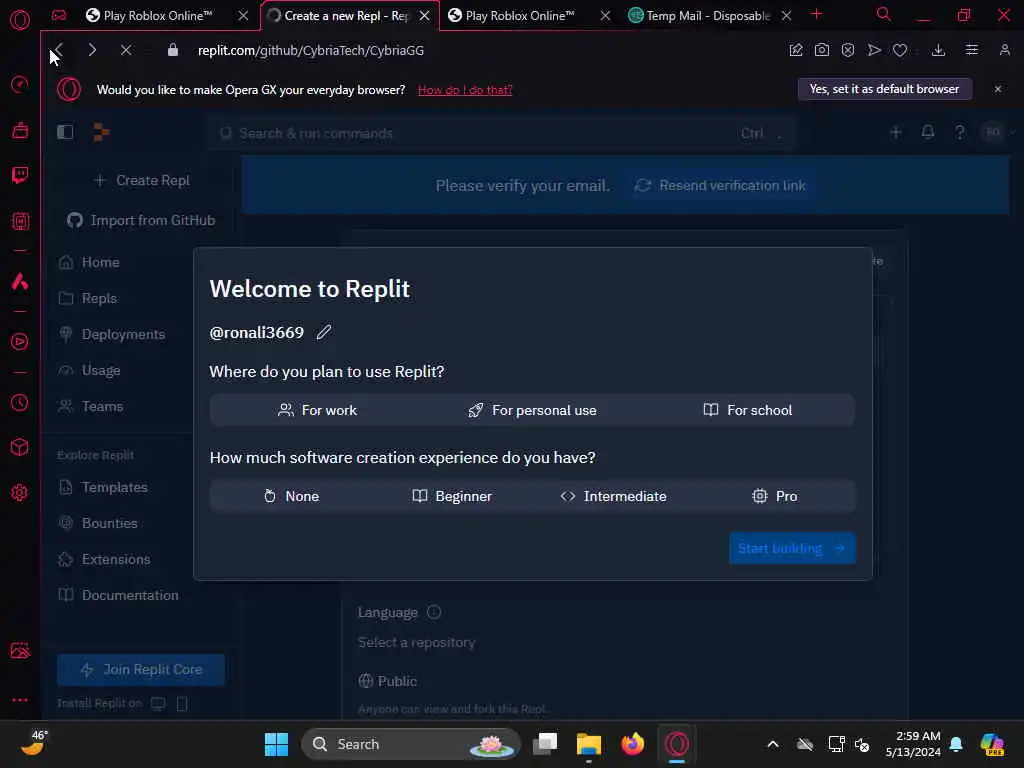Open Opera sidebar history clock icon
This screenshot has height=768, width=1024.
[20, 403]
